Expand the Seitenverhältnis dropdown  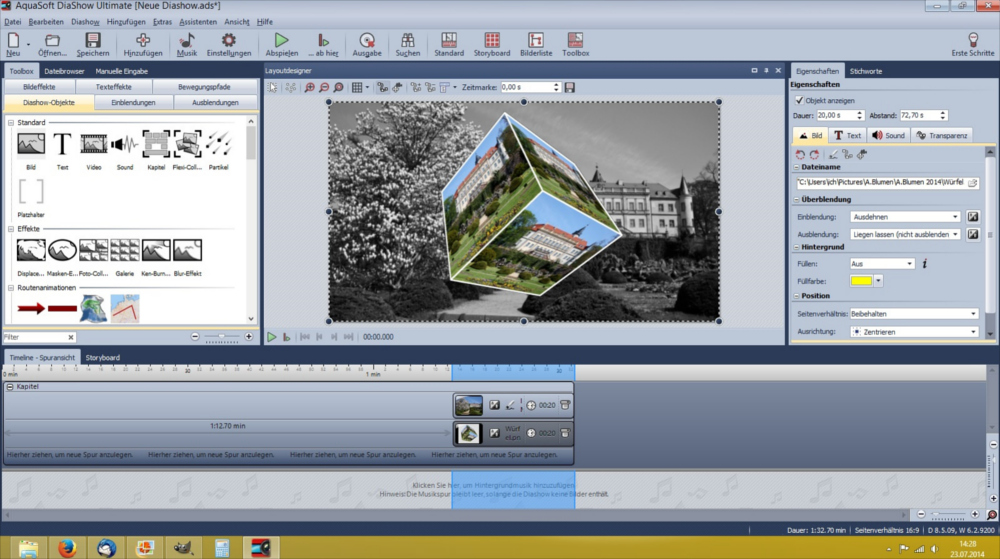pyautogui.click(x=973, y=314)
